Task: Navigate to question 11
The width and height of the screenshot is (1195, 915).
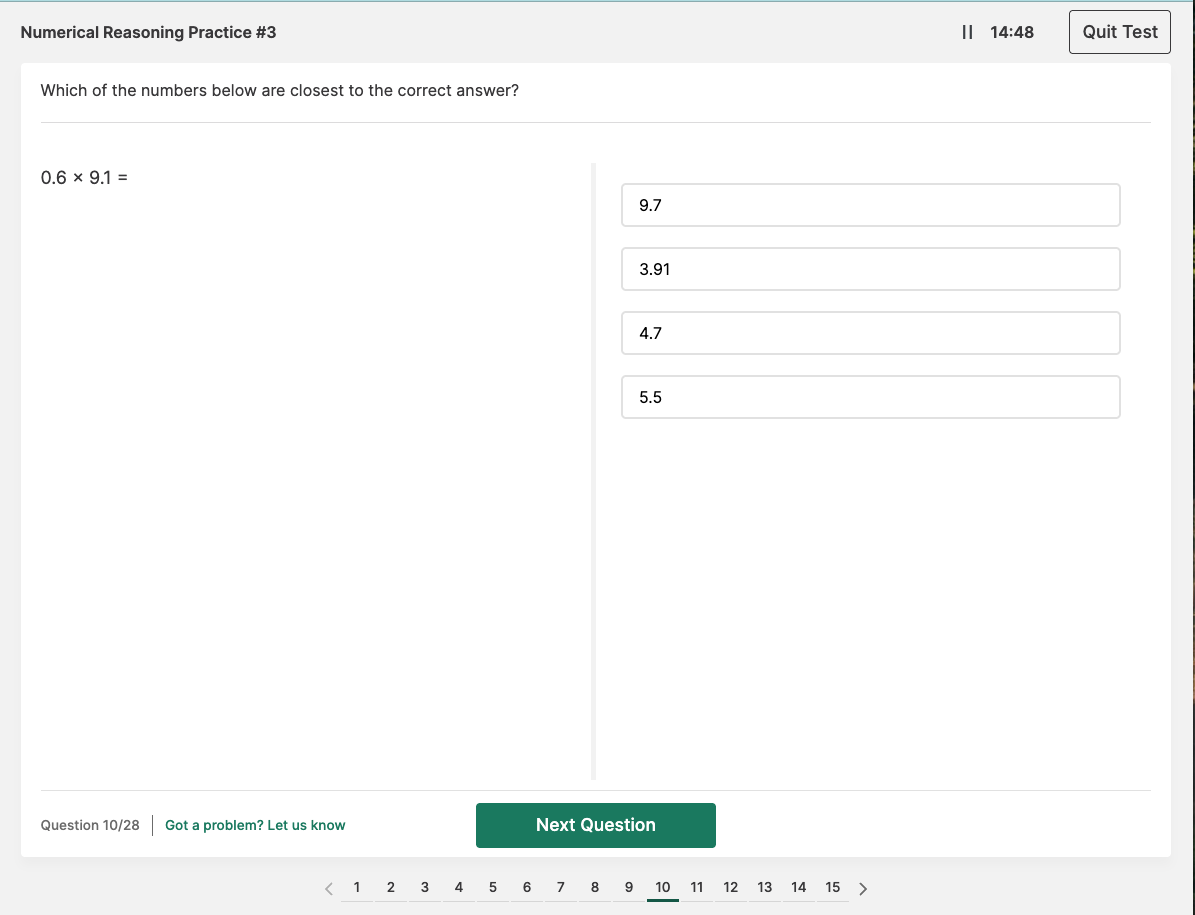Action: (x=696, y=887)
